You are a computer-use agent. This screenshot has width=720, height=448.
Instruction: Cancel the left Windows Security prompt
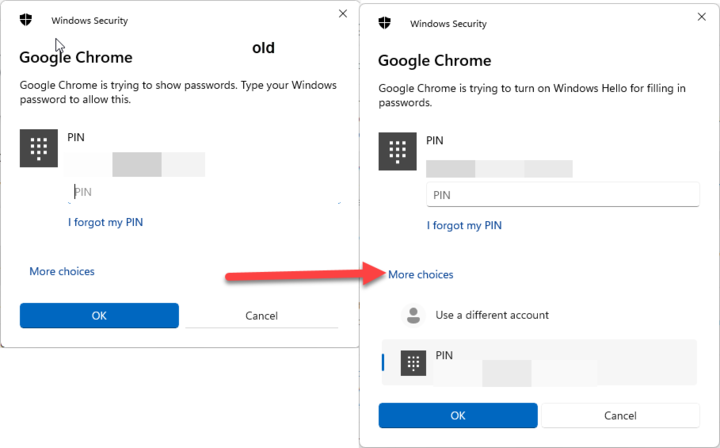pos(261,315)
